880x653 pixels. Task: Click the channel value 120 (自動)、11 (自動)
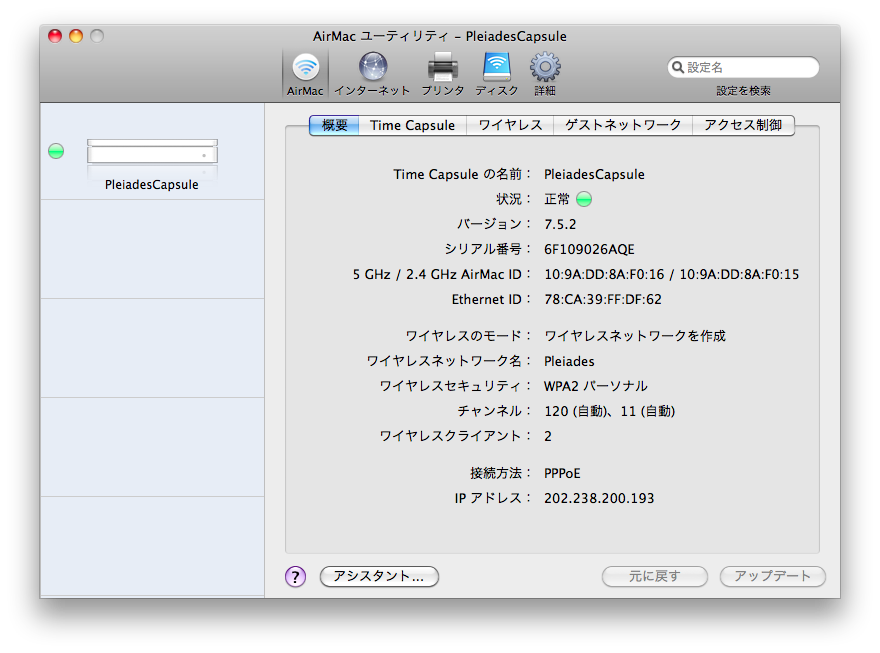click(609, 411)
